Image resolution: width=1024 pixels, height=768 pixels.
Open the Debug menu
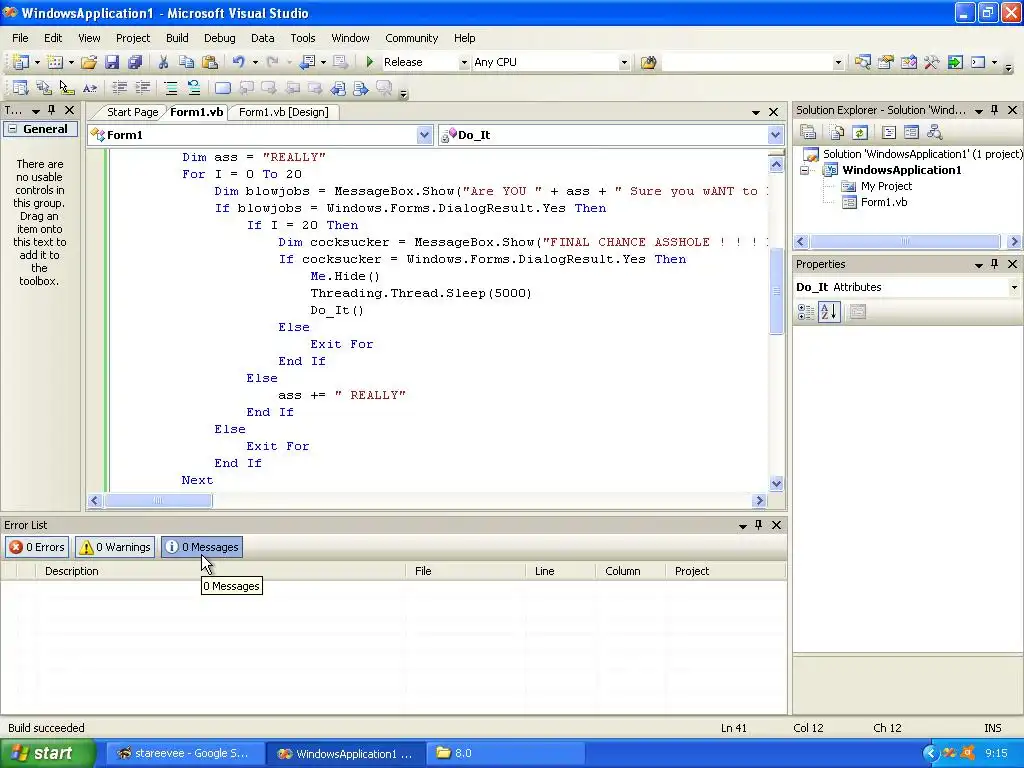(219, 38)
